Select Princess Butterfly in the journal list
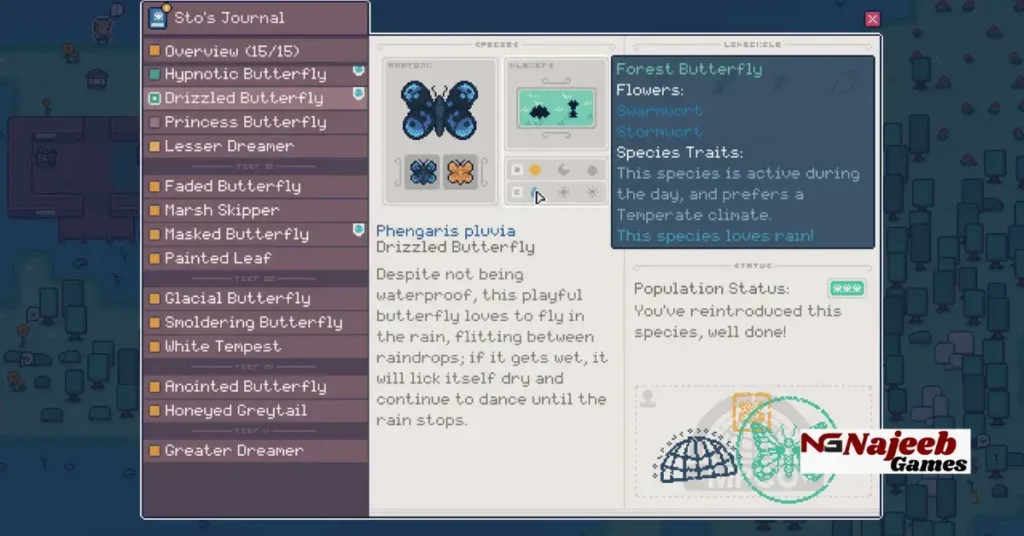1024x536 pixels. click(x=245, y=122)
